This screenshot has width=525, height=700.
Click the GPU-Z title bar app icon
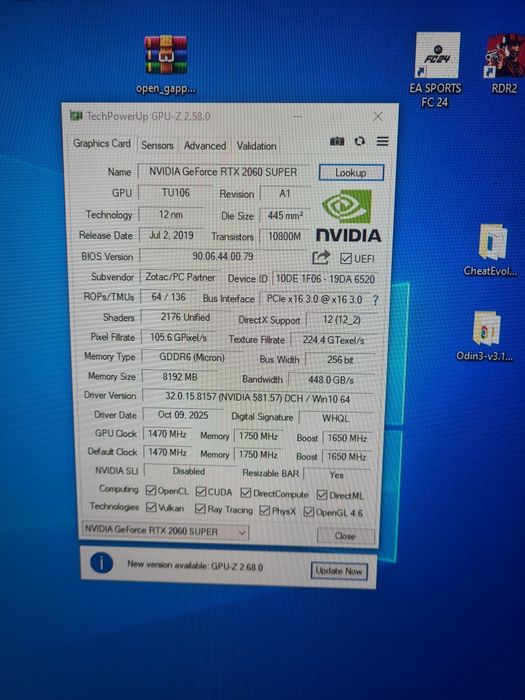click(76, 116)
